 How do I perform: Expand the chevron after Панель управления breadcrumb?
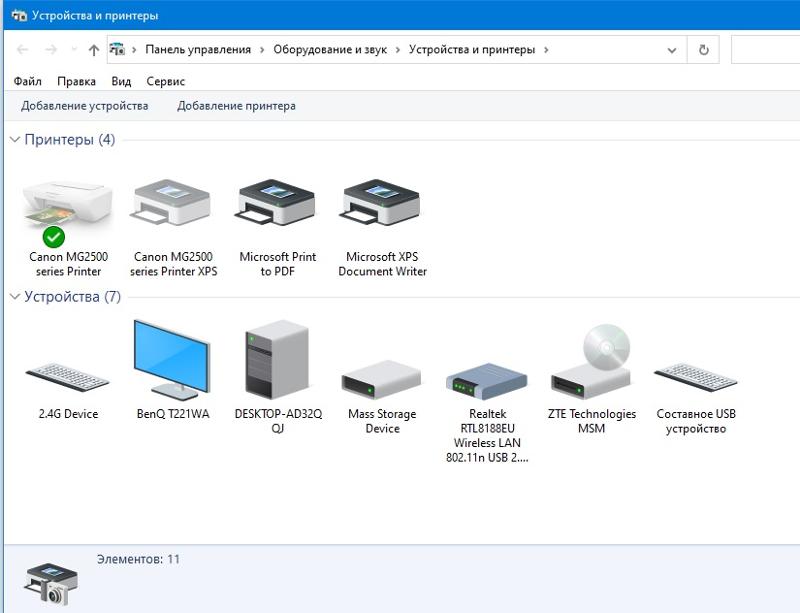(x=262, y=50)
